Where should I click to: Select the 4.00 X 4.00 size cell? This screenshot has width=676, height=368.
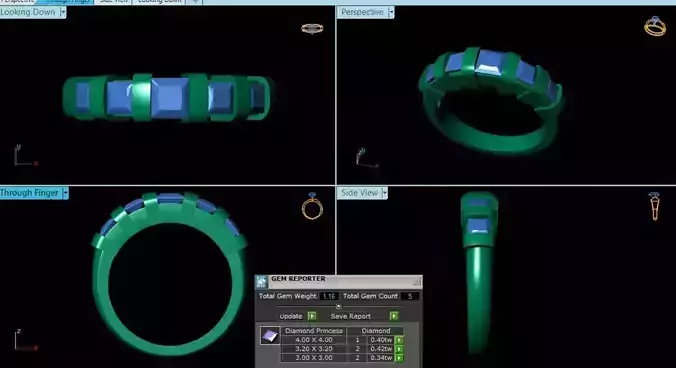[x=314, y=340]
